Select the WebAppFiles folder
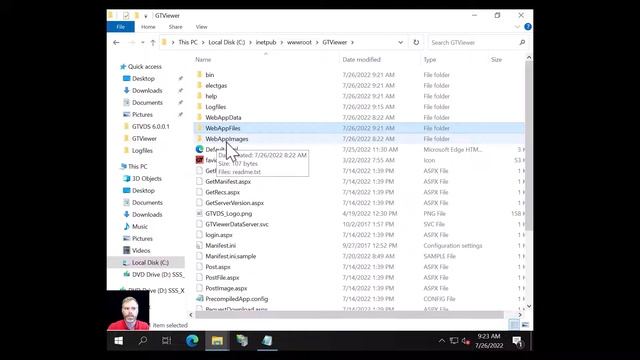The height and width of the screenshot is (360, 640). [x=223, y=128]
